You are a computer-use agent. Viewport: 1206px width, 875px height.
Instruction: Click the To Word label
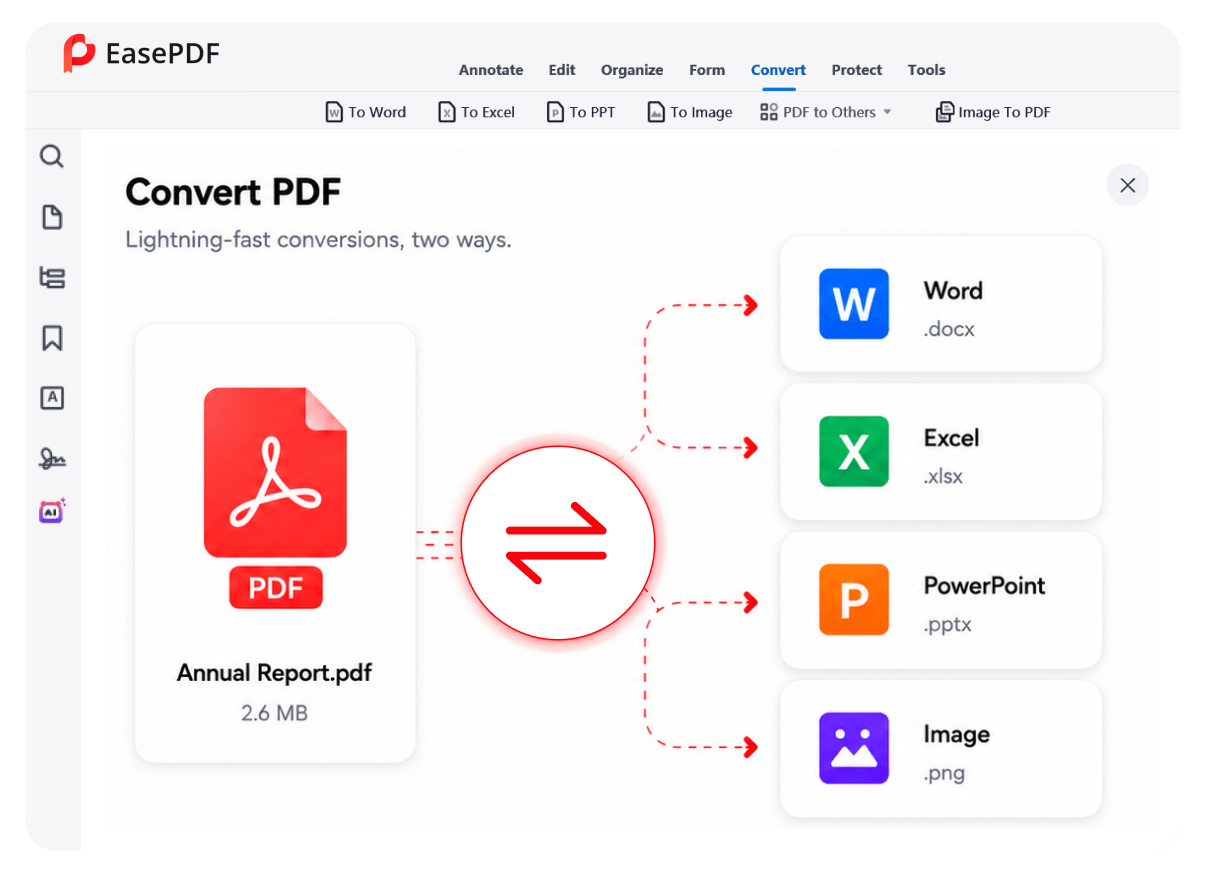377,113
